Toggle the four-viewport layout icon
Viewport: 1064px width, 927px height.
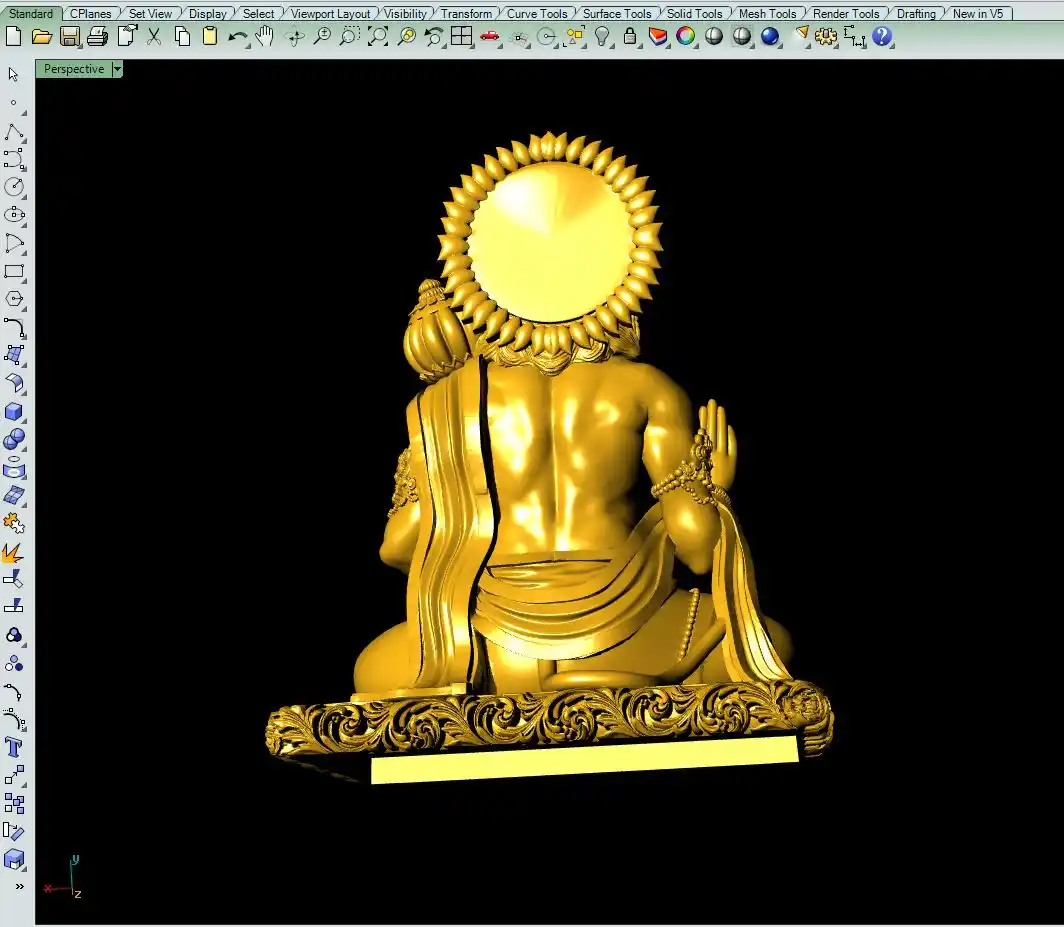(461, 37)
